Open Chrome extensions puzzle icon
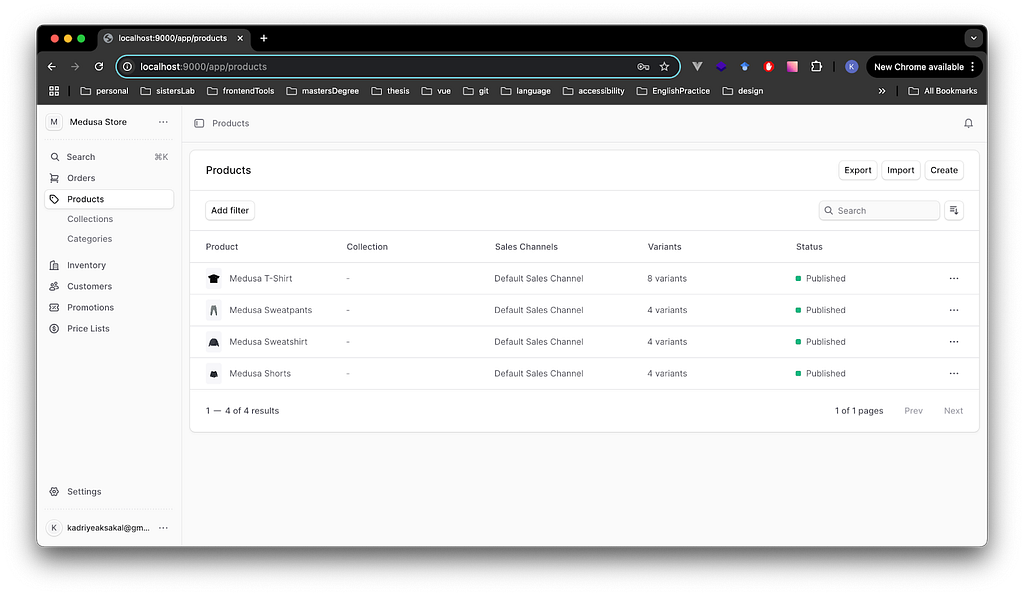Screen dimensions: 1024x595 [816, 67]
